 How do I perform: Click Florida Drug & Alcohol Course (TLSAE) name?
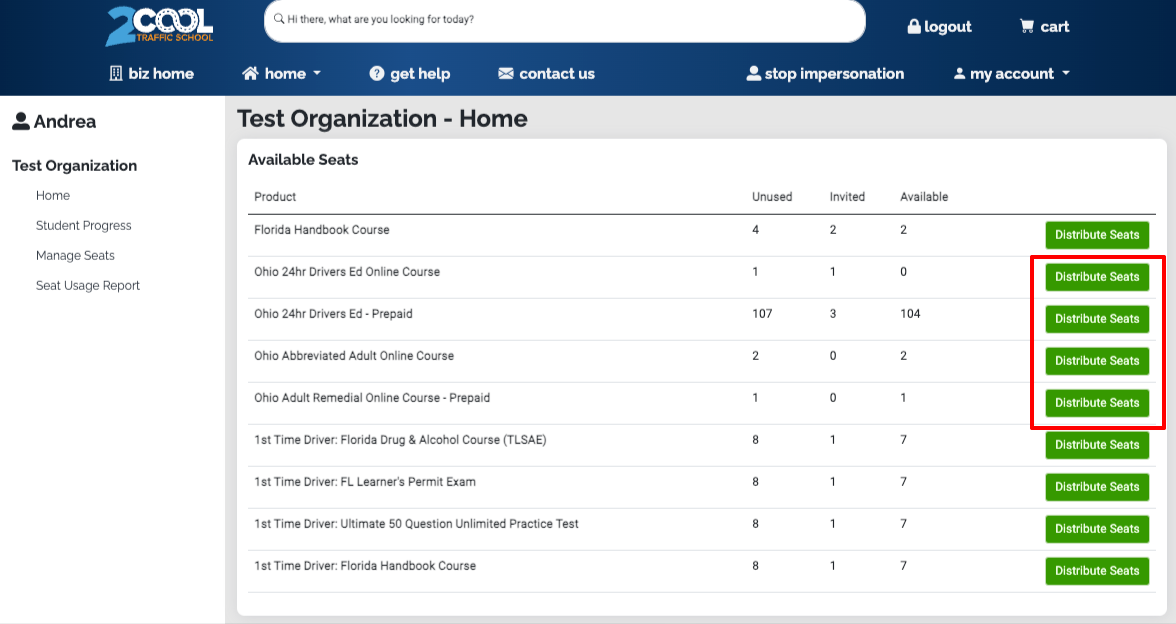coord(400,440)
